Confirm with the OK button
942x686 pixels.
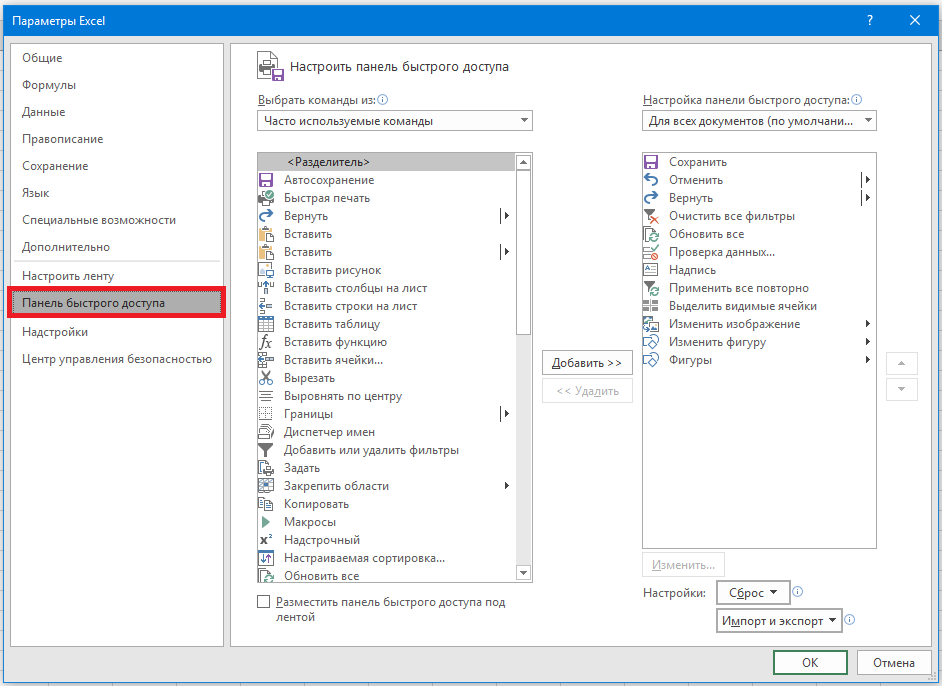tap(810, 663)
